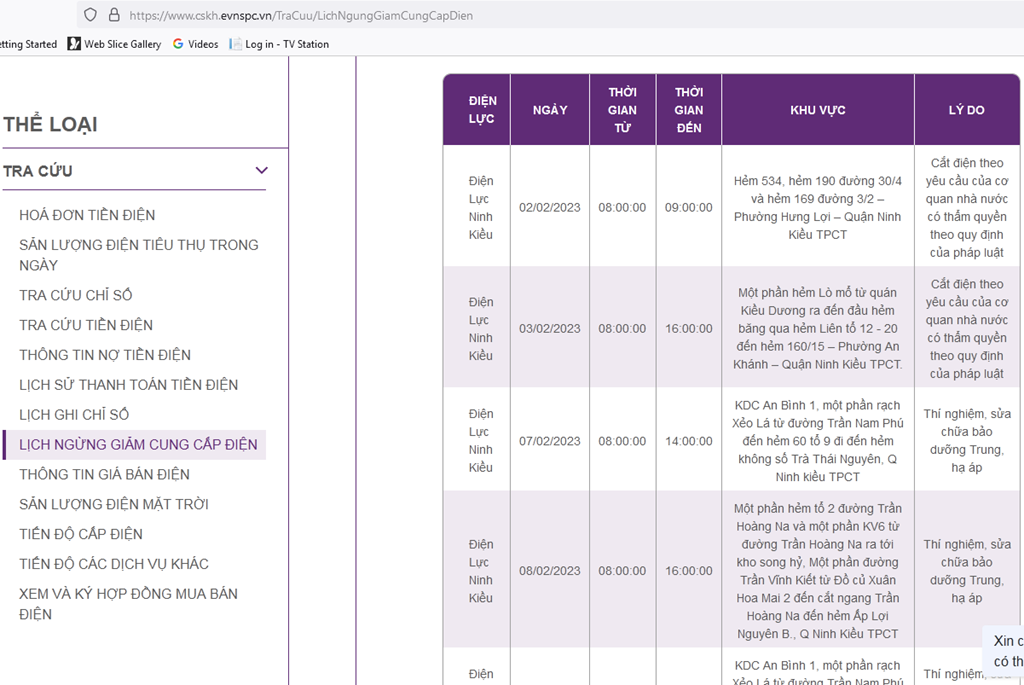Select the date cell 02/02/2023
The width and height of the screenshot is (1024, 685).
550,208
